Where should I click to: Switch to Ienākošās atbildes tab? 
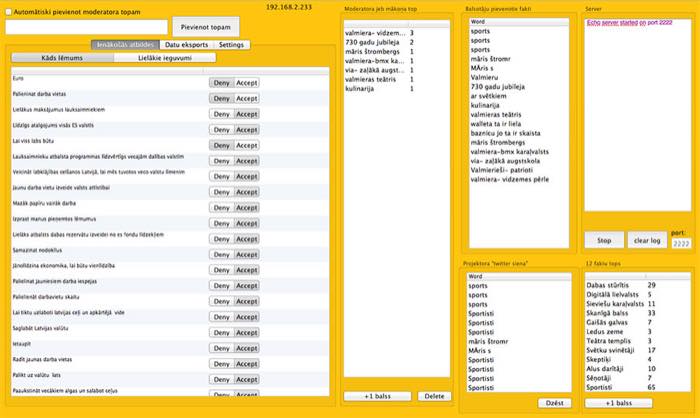[x=125, y=45]
